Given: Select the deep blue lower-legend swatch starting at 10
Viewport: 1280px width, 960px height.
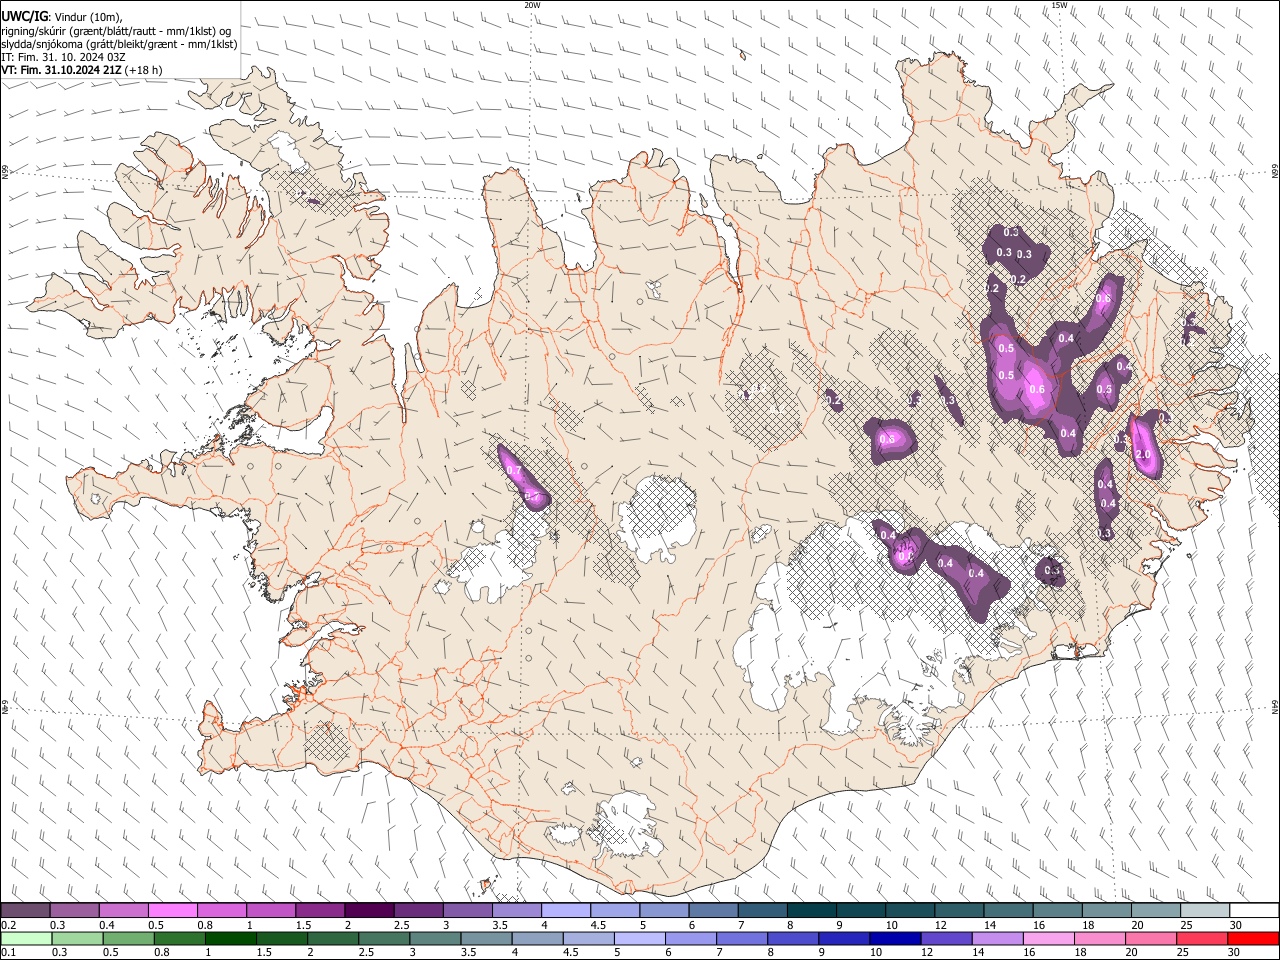Looking at the screenshot, I should (x=894, y=938).
